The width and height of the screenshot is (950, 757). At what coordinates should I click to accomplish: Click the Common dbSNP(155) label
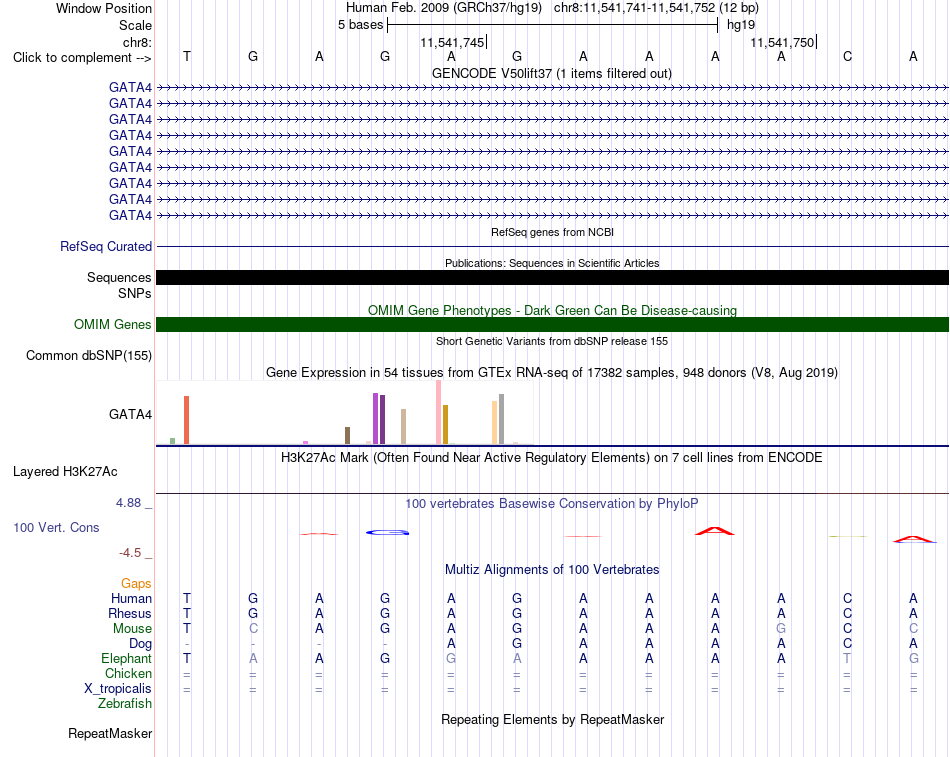(89, 356)
